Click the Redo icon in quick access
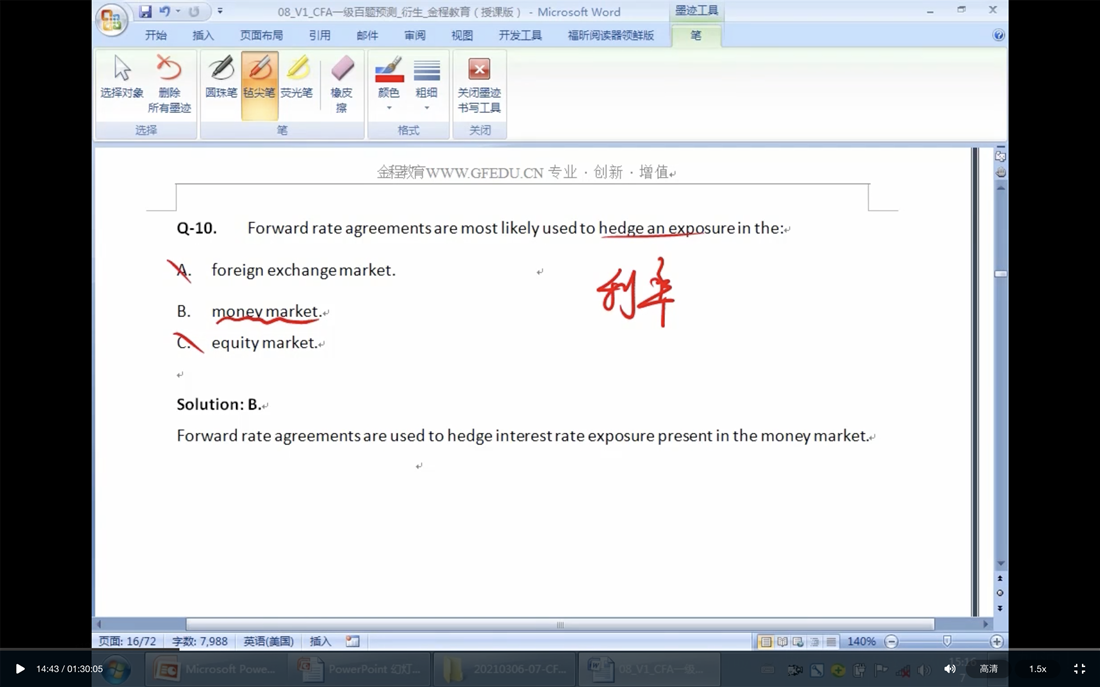 tap(194, 11)
